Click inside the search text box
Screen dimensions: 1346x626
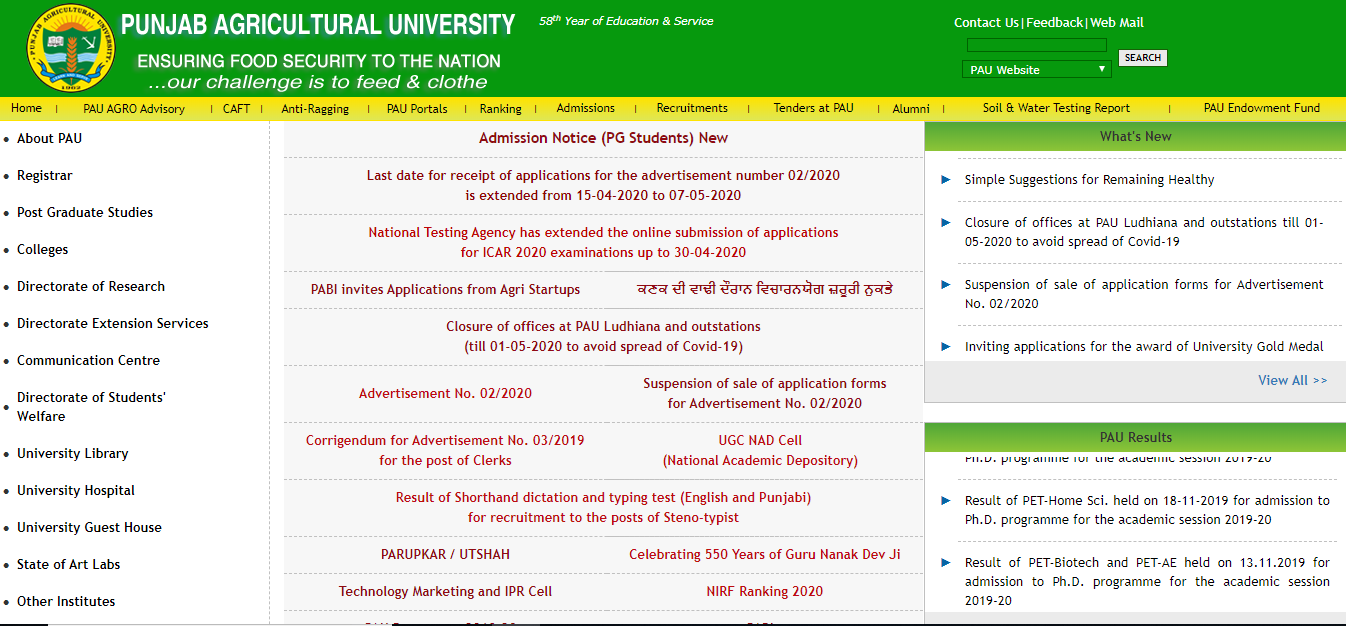point(1036,44)
